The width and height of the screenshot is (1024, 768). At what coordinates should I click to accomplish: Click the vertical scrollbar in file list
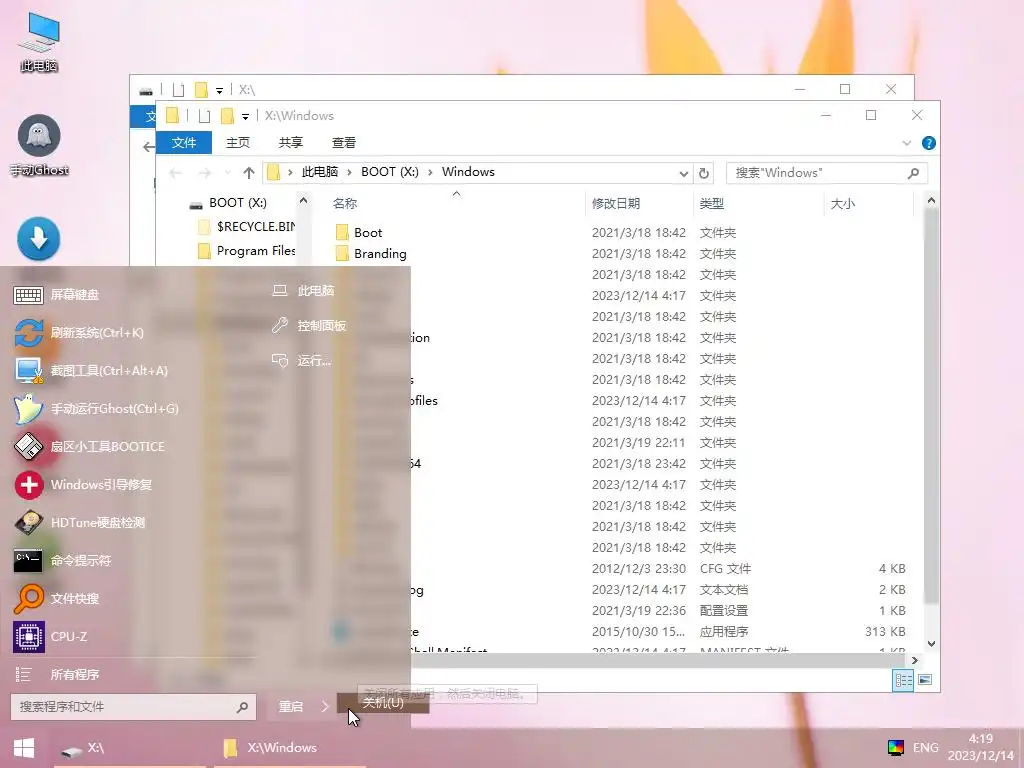[931, 405]
